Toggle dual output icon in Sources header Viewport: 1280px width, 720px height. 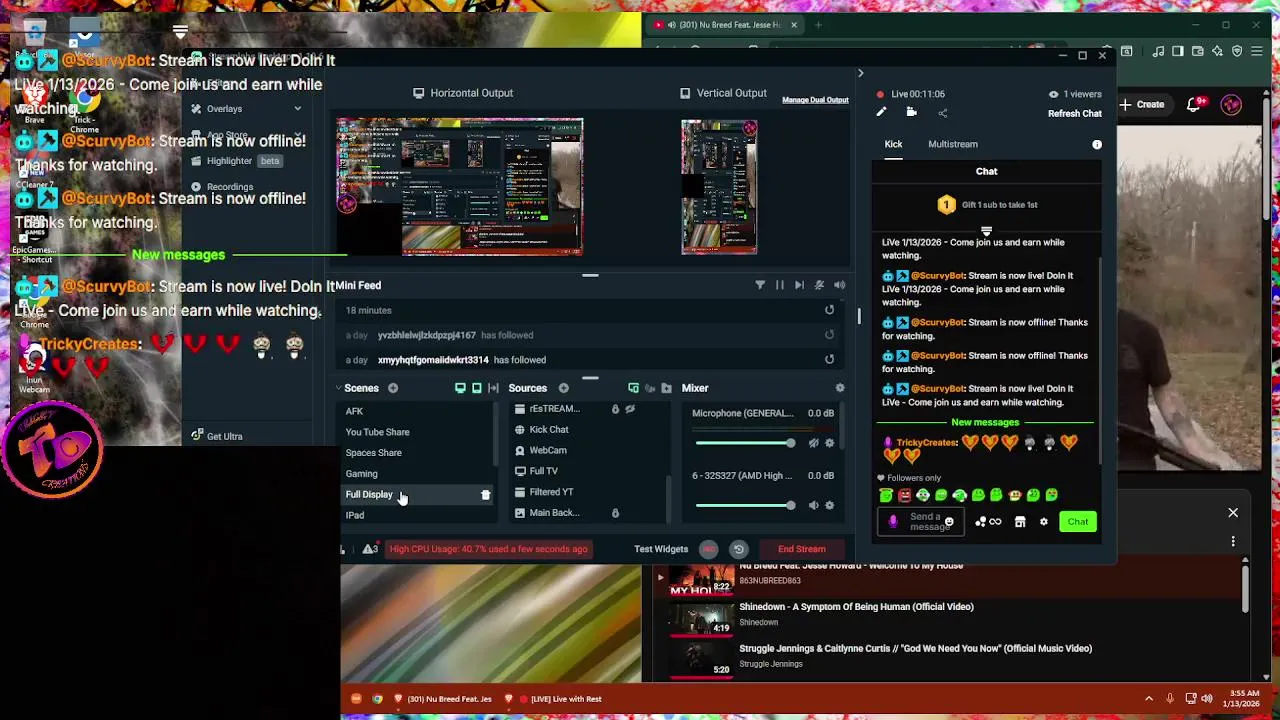[633, 388]
